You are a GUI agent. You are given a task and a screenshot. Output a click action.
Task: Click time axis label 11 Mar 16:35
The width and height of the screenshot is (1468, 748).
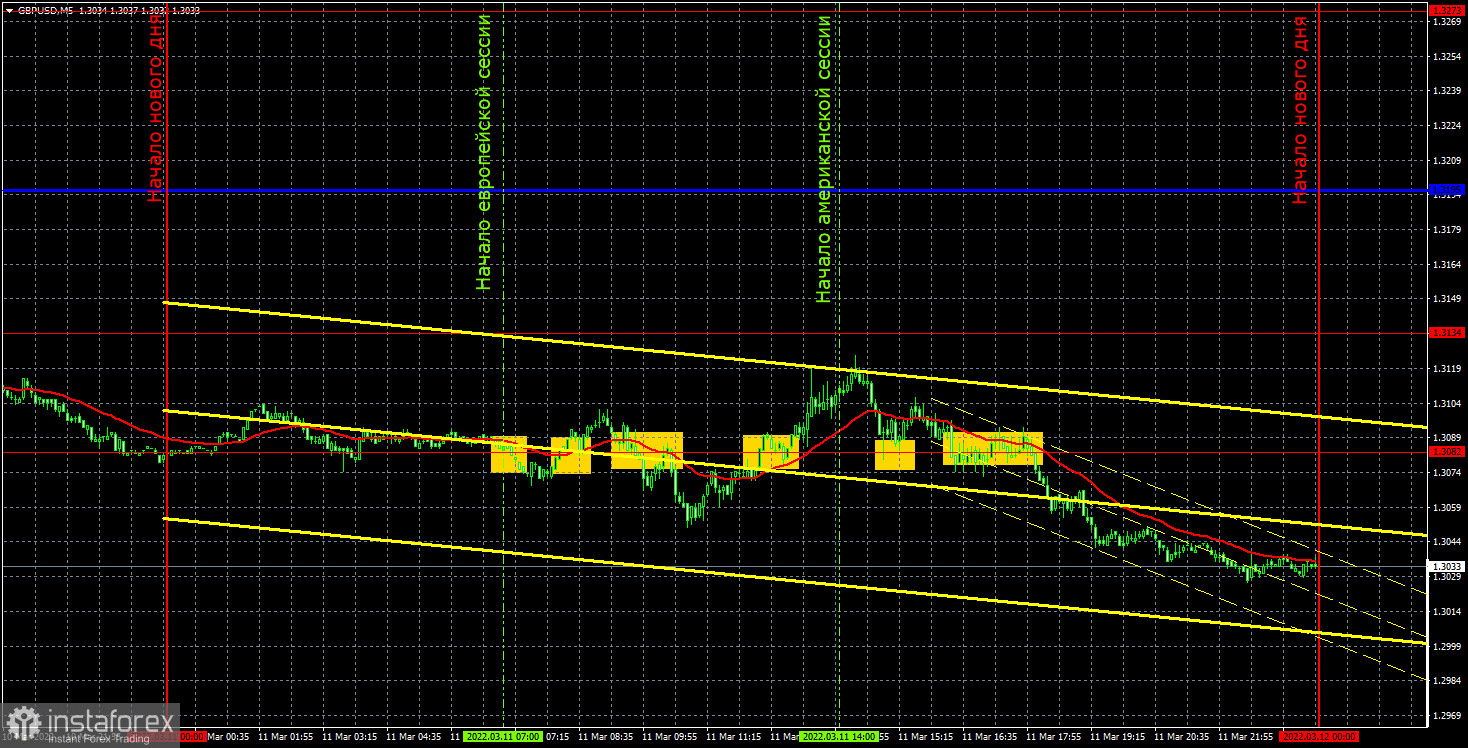(x=990, y=736)
